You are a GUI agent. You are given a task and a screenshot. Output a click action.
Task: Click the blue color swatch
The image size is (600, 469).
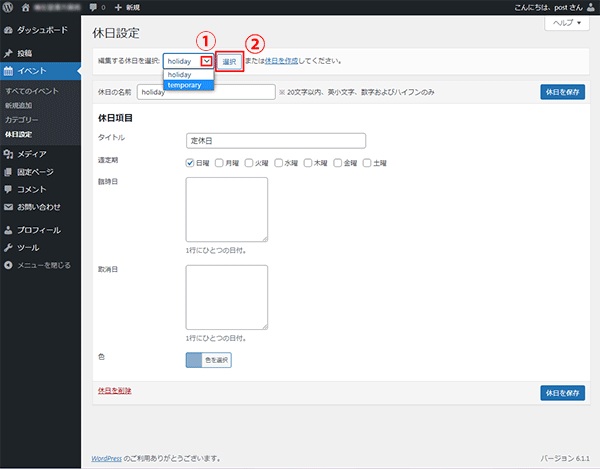194,360
